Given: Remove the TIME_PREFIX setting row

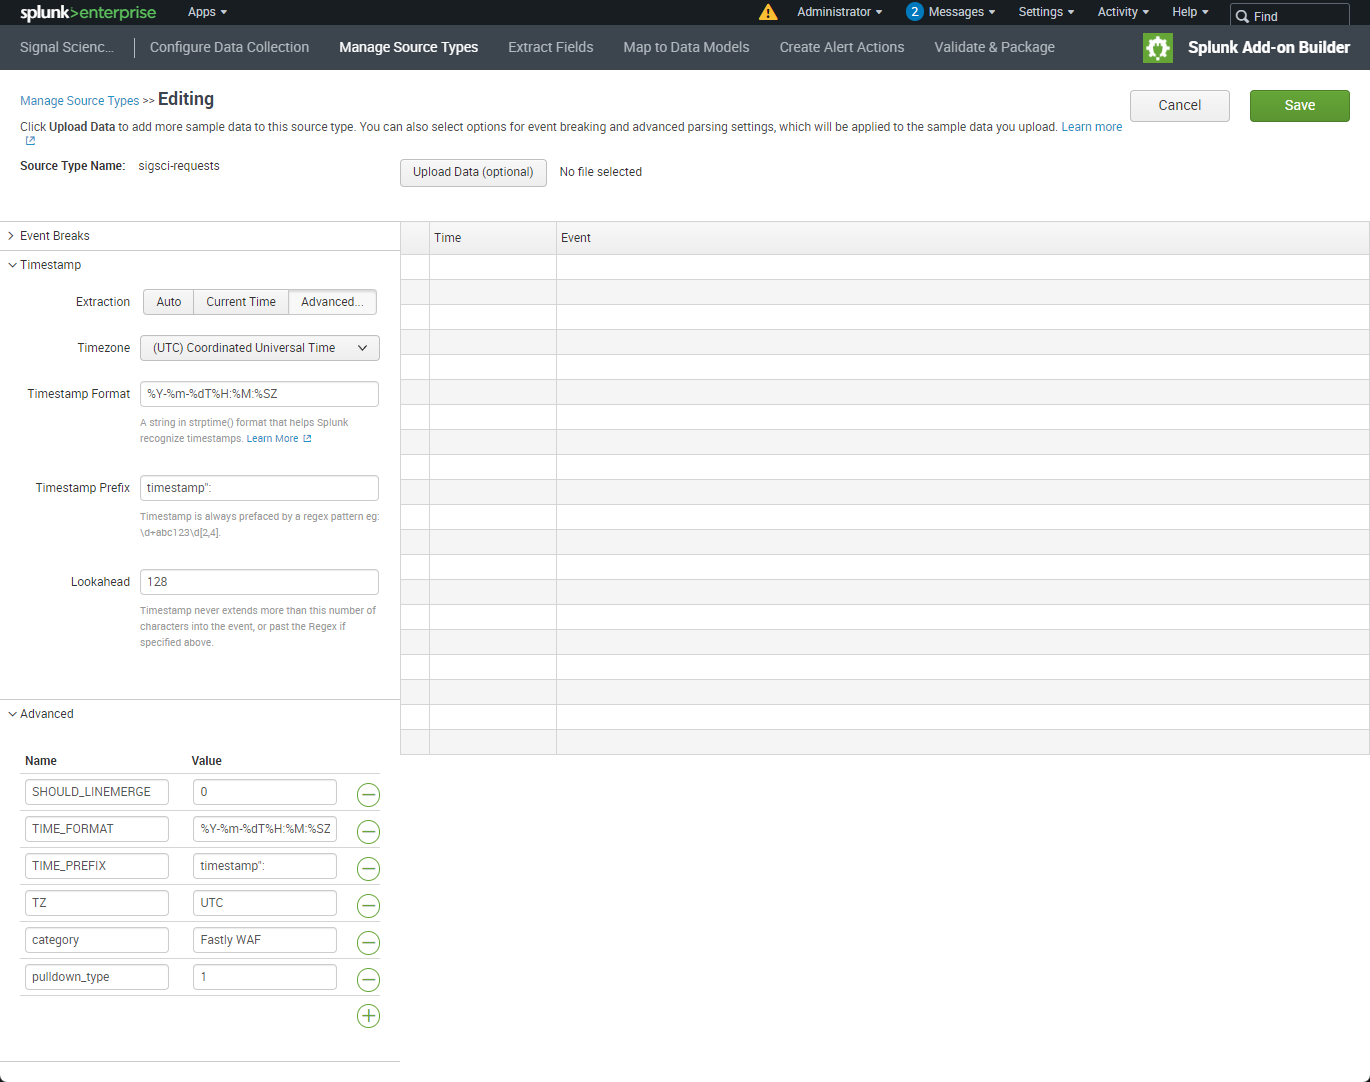Looking at the screenshot, I should (x=368, y=869).
